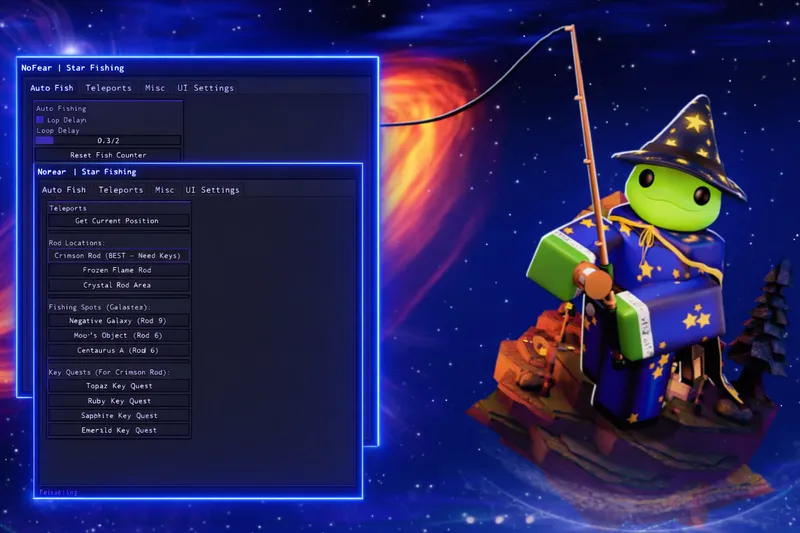Teleport to Frozen Flame Rod

[x=119, y=270]
